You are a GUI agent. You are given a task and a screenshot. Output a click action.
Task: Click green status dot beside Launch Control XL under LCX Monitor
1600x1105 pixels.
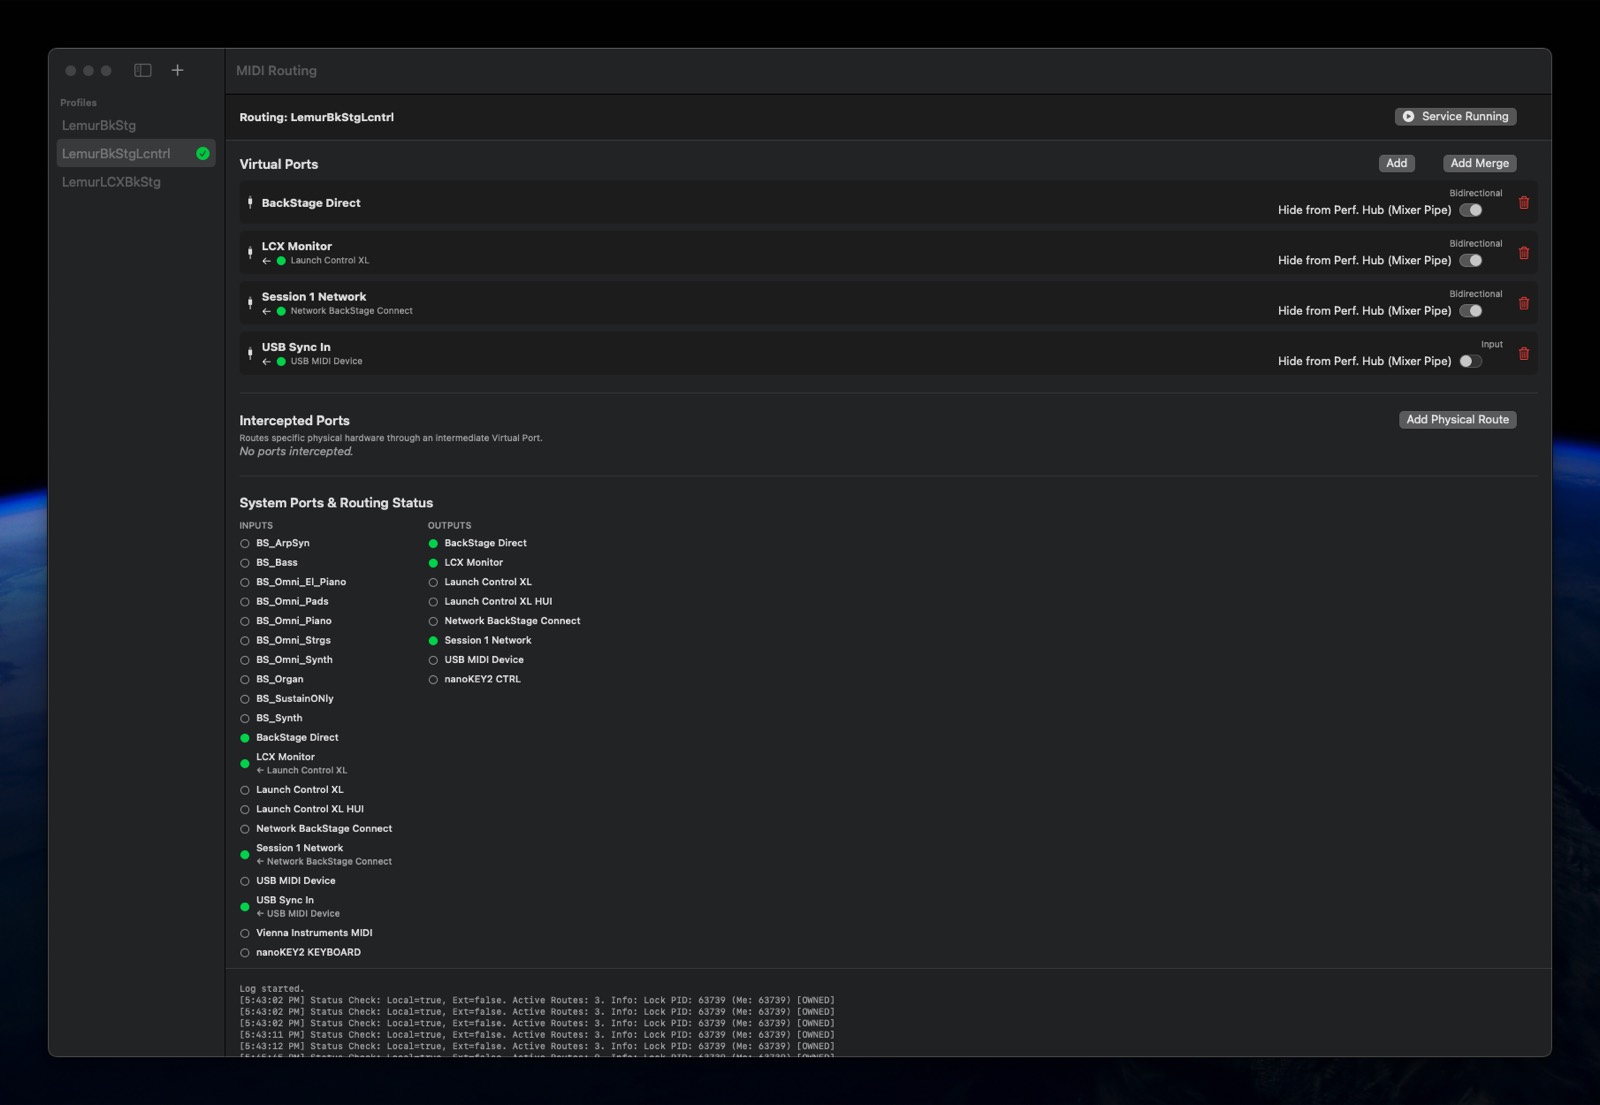[281, 261]
